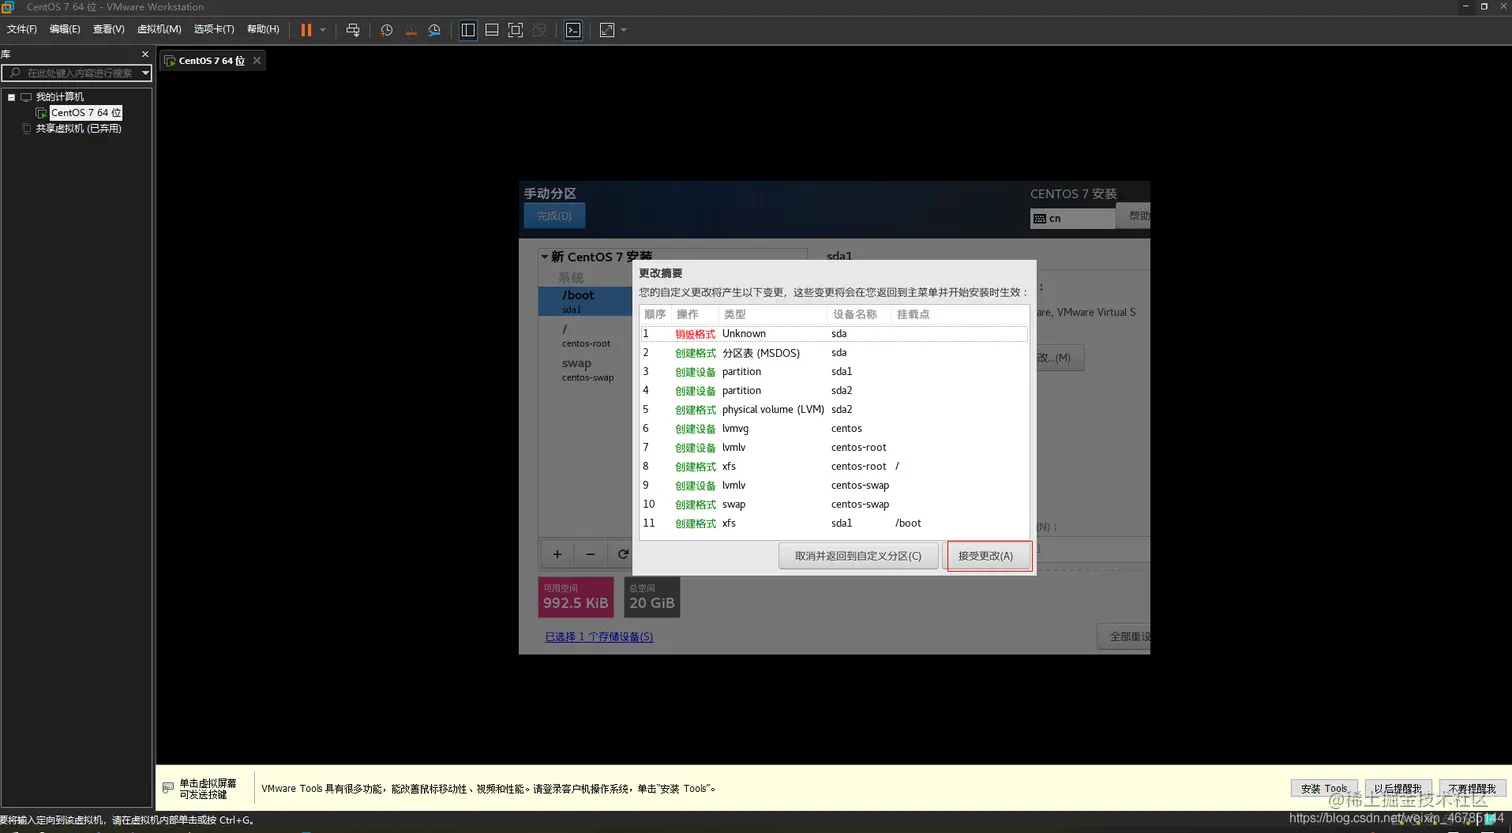Open the 帮助(H) menu

[263, 29]
